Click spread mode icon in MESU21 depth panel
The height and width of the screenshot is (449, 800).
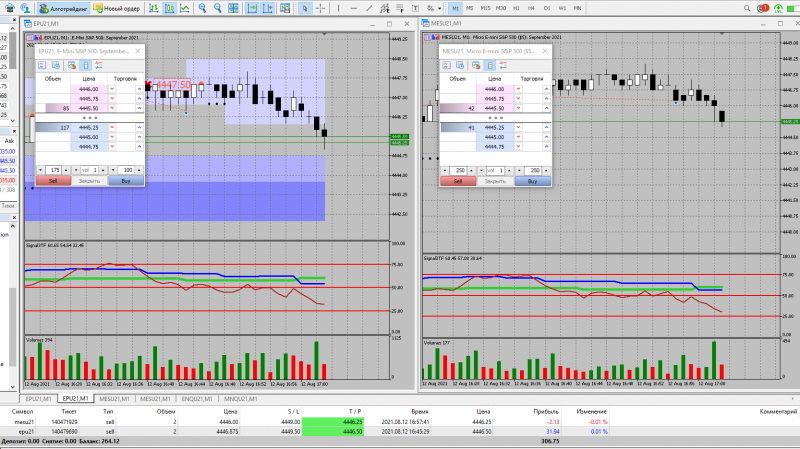503,65
